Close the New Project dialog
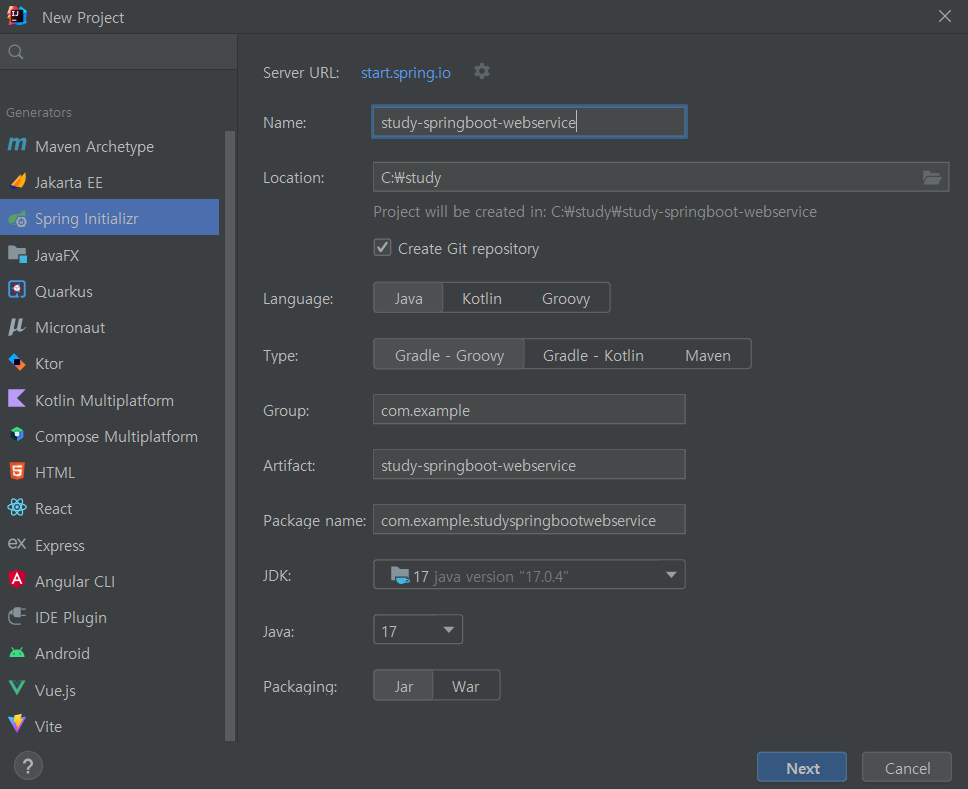 point(945,16)
